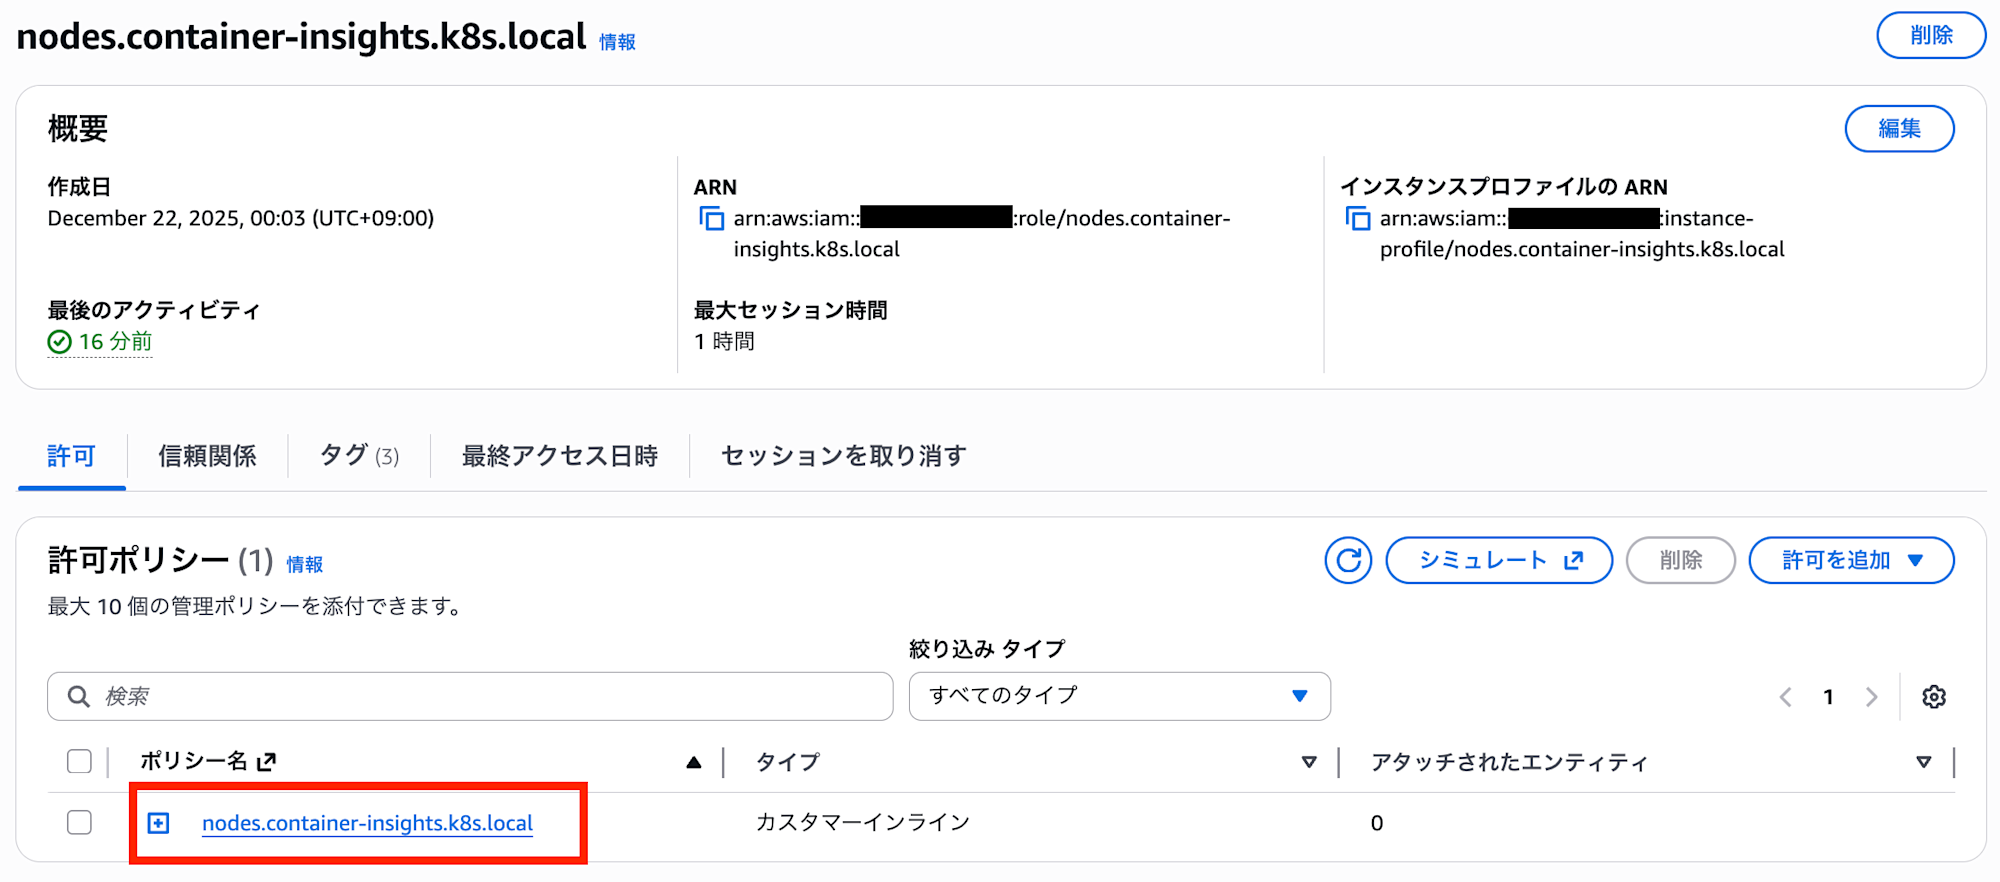Click the タイプ column header
Viewport: 2000px width, 882px height.
(787, 762)
